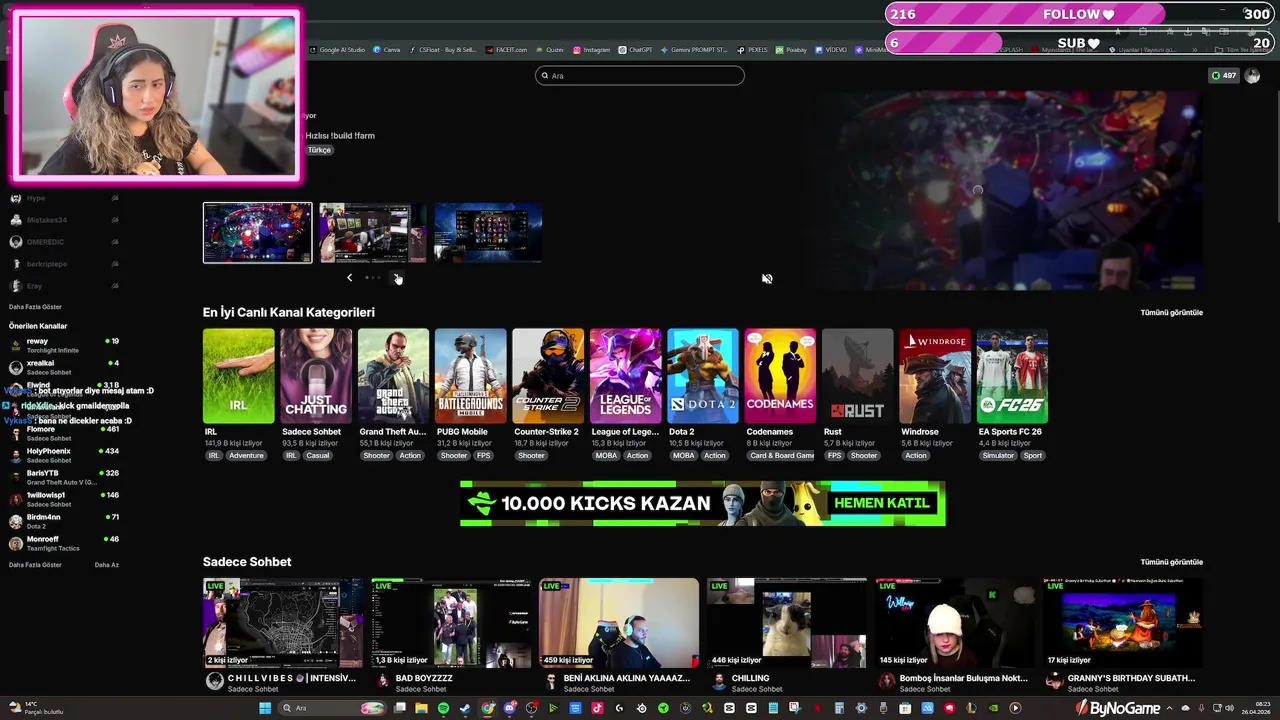Image resolution: width=1280 pixels, height=720 pixels.
Task: Open the Grand Theft Auto category card
Action: pos(393,376)
